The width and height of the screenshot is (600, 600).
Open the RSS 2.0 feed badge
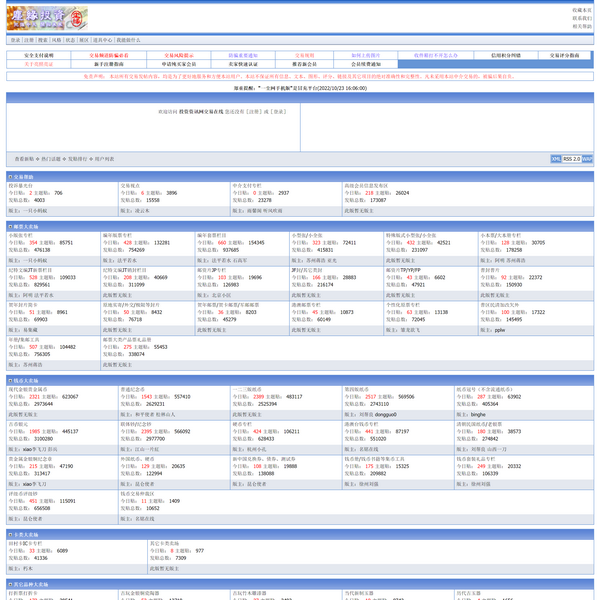572,159
